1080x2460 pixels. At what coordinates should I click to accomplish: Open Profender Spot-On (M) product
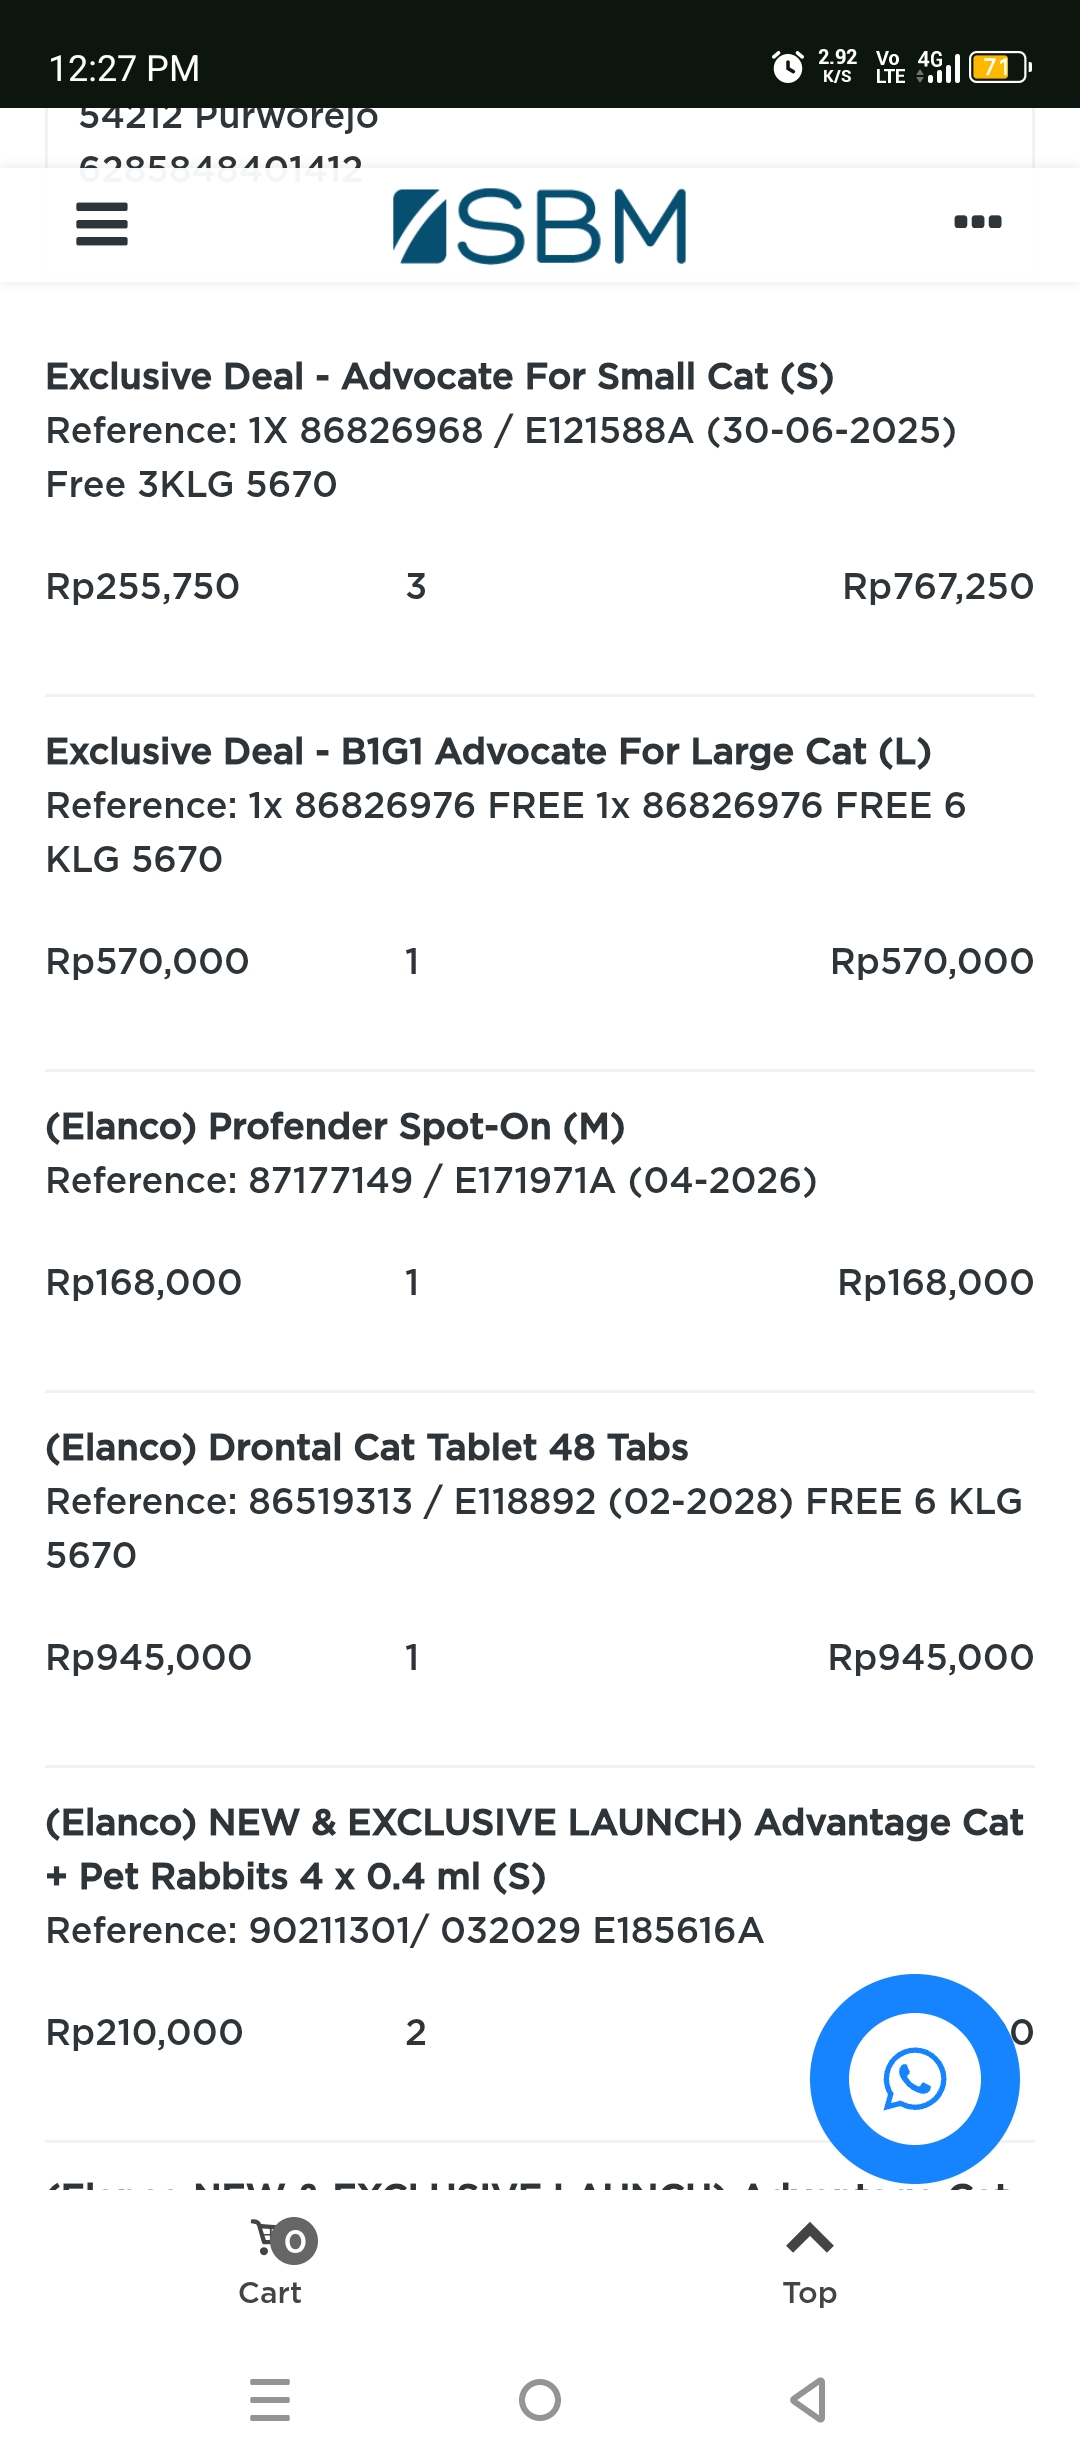[x=336, y=1127]
